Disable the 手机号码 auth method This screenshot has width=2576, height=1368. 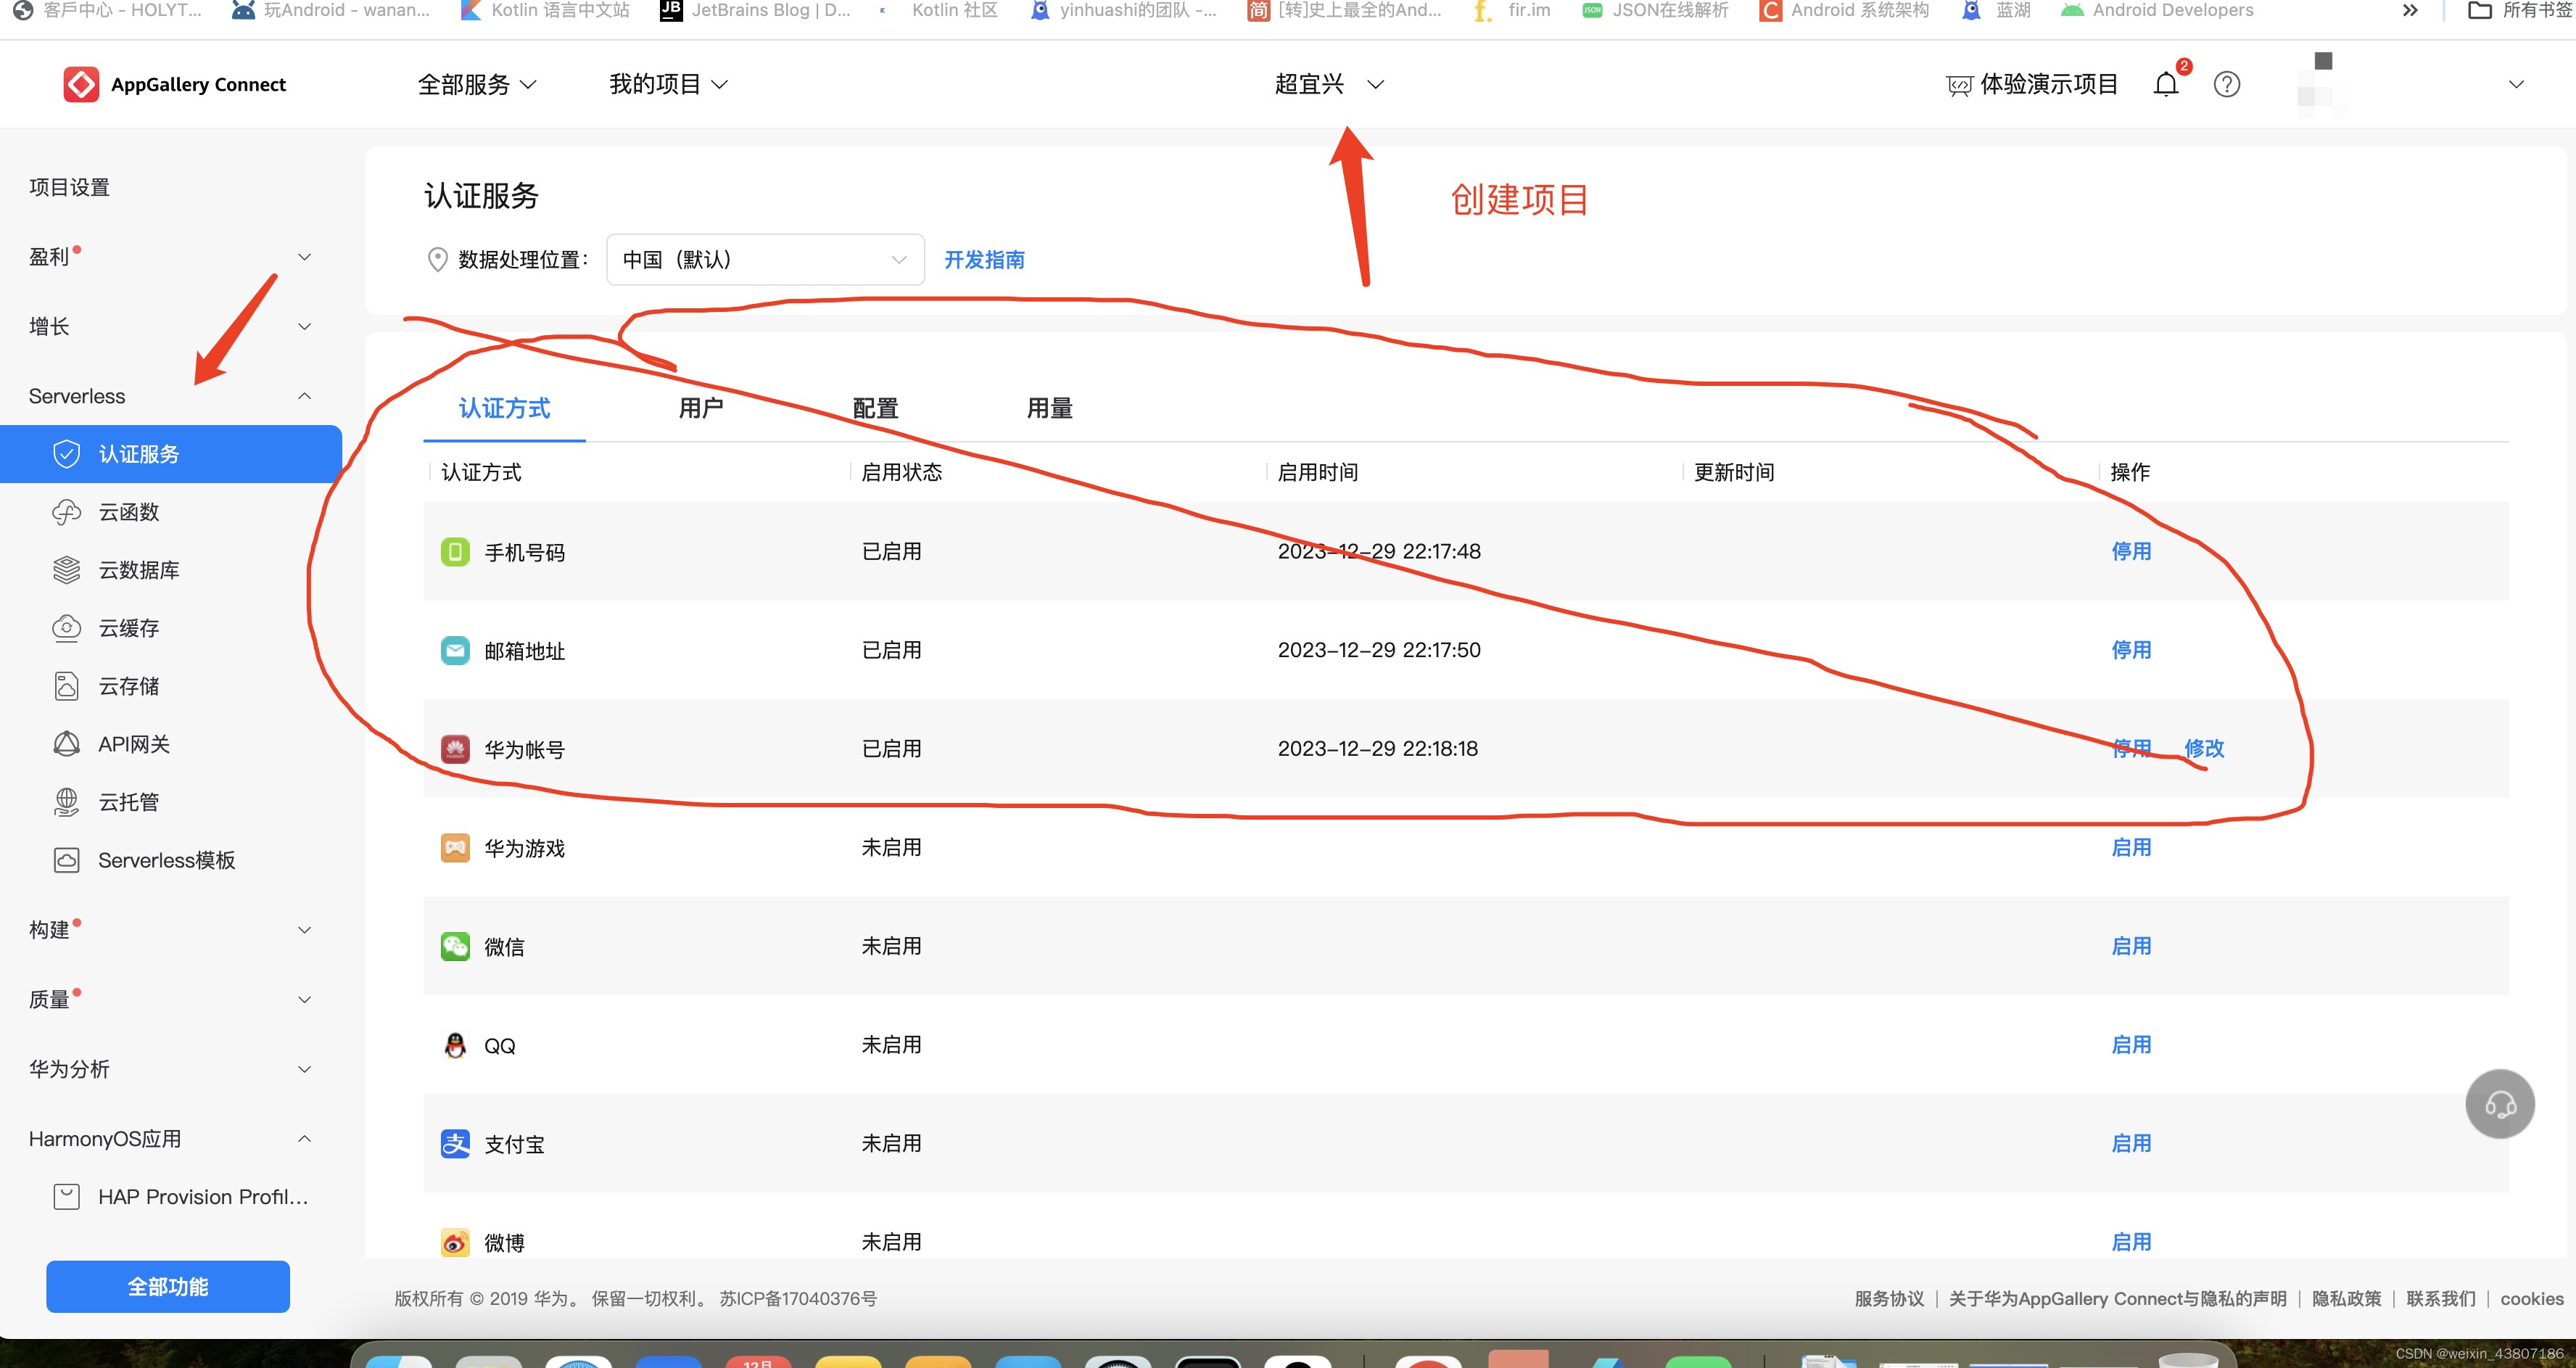[x=2131, y=551]
